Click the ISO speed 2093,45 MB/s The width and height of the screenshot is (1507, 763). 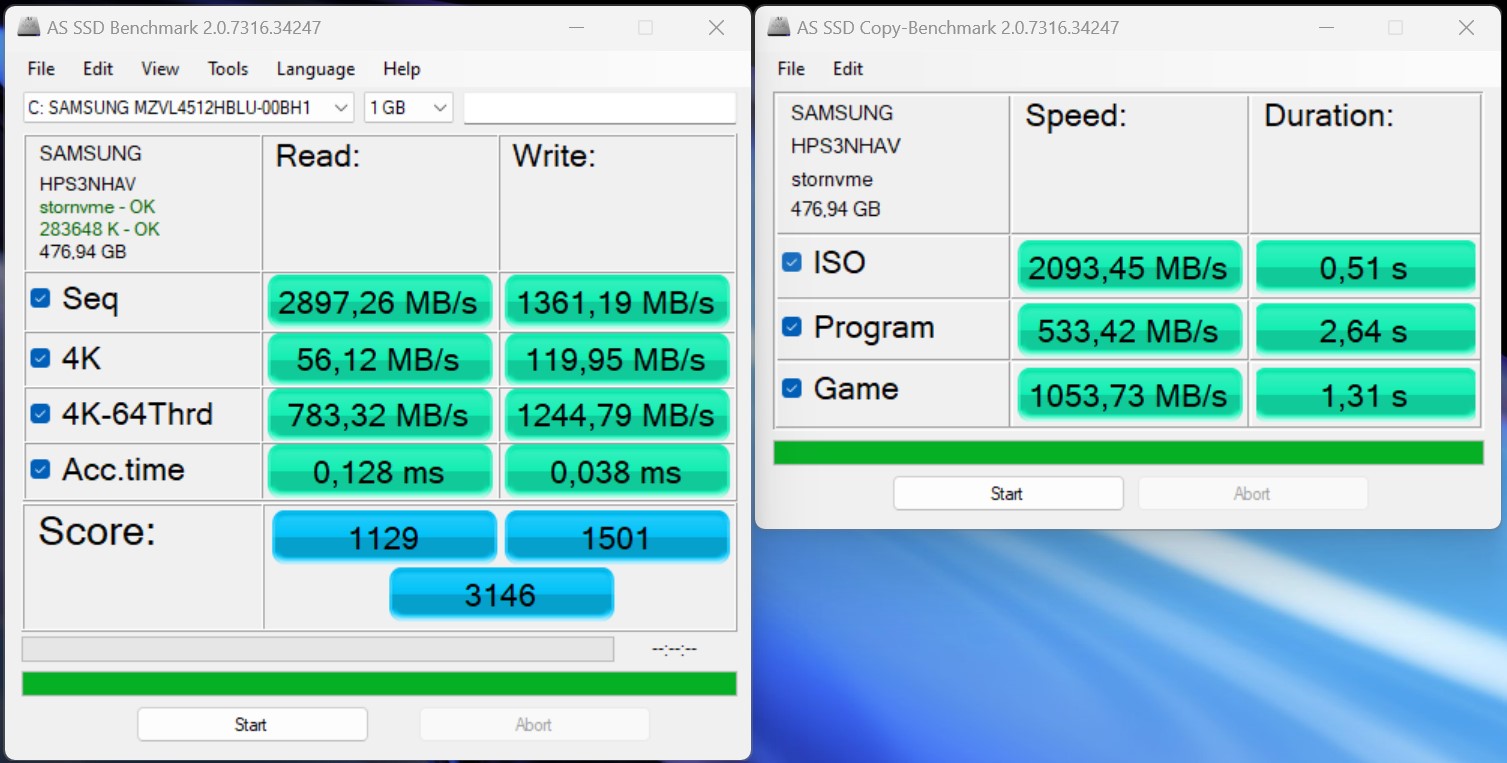click(1129, 267)
